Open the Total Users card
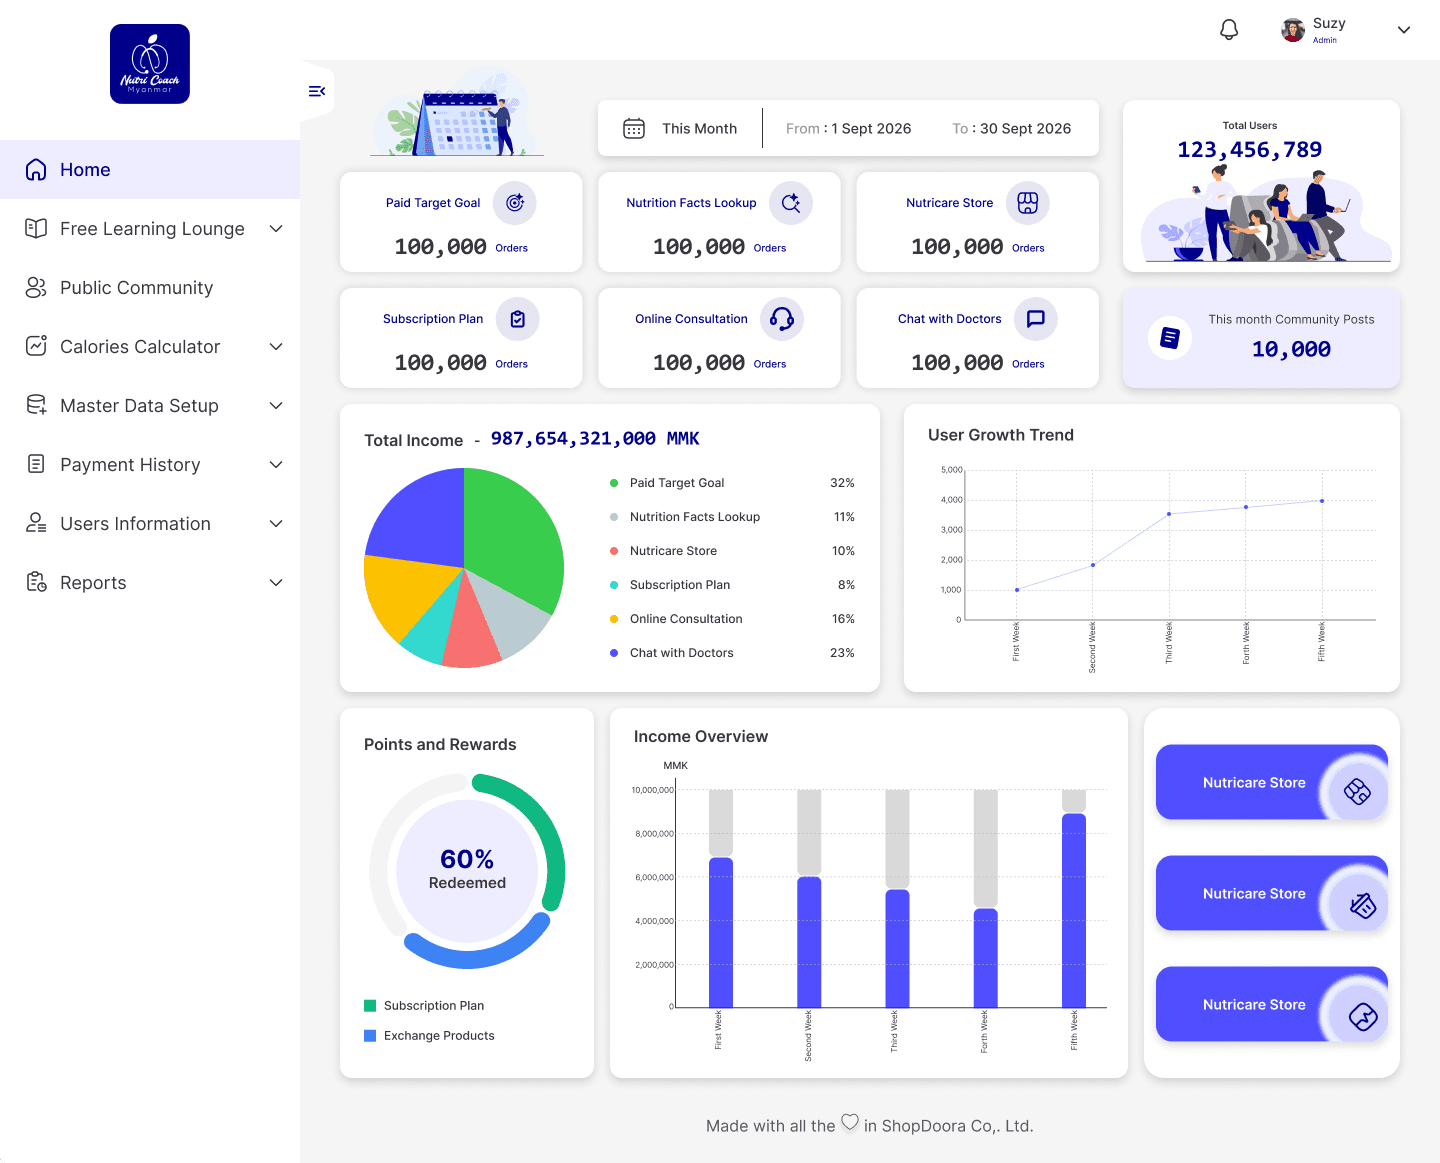The height and width of the screenshot is (1163, 1440). click(x=1261, y=186)
